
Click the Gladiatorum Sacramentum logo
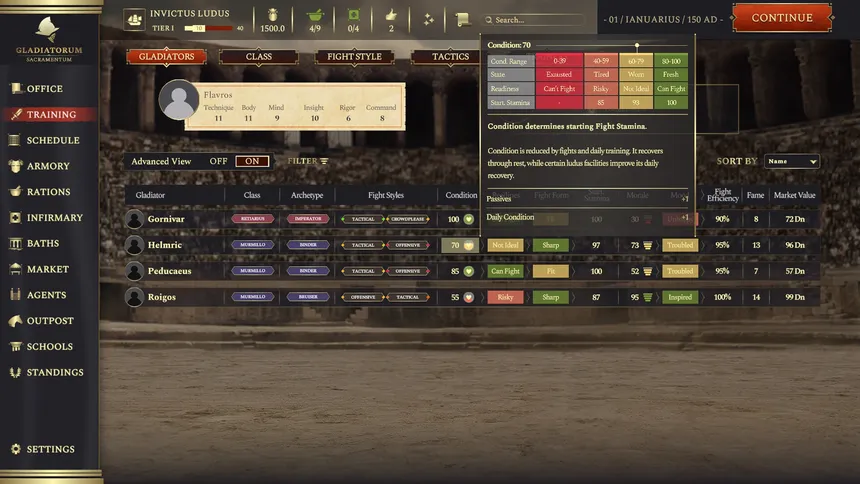49,40
